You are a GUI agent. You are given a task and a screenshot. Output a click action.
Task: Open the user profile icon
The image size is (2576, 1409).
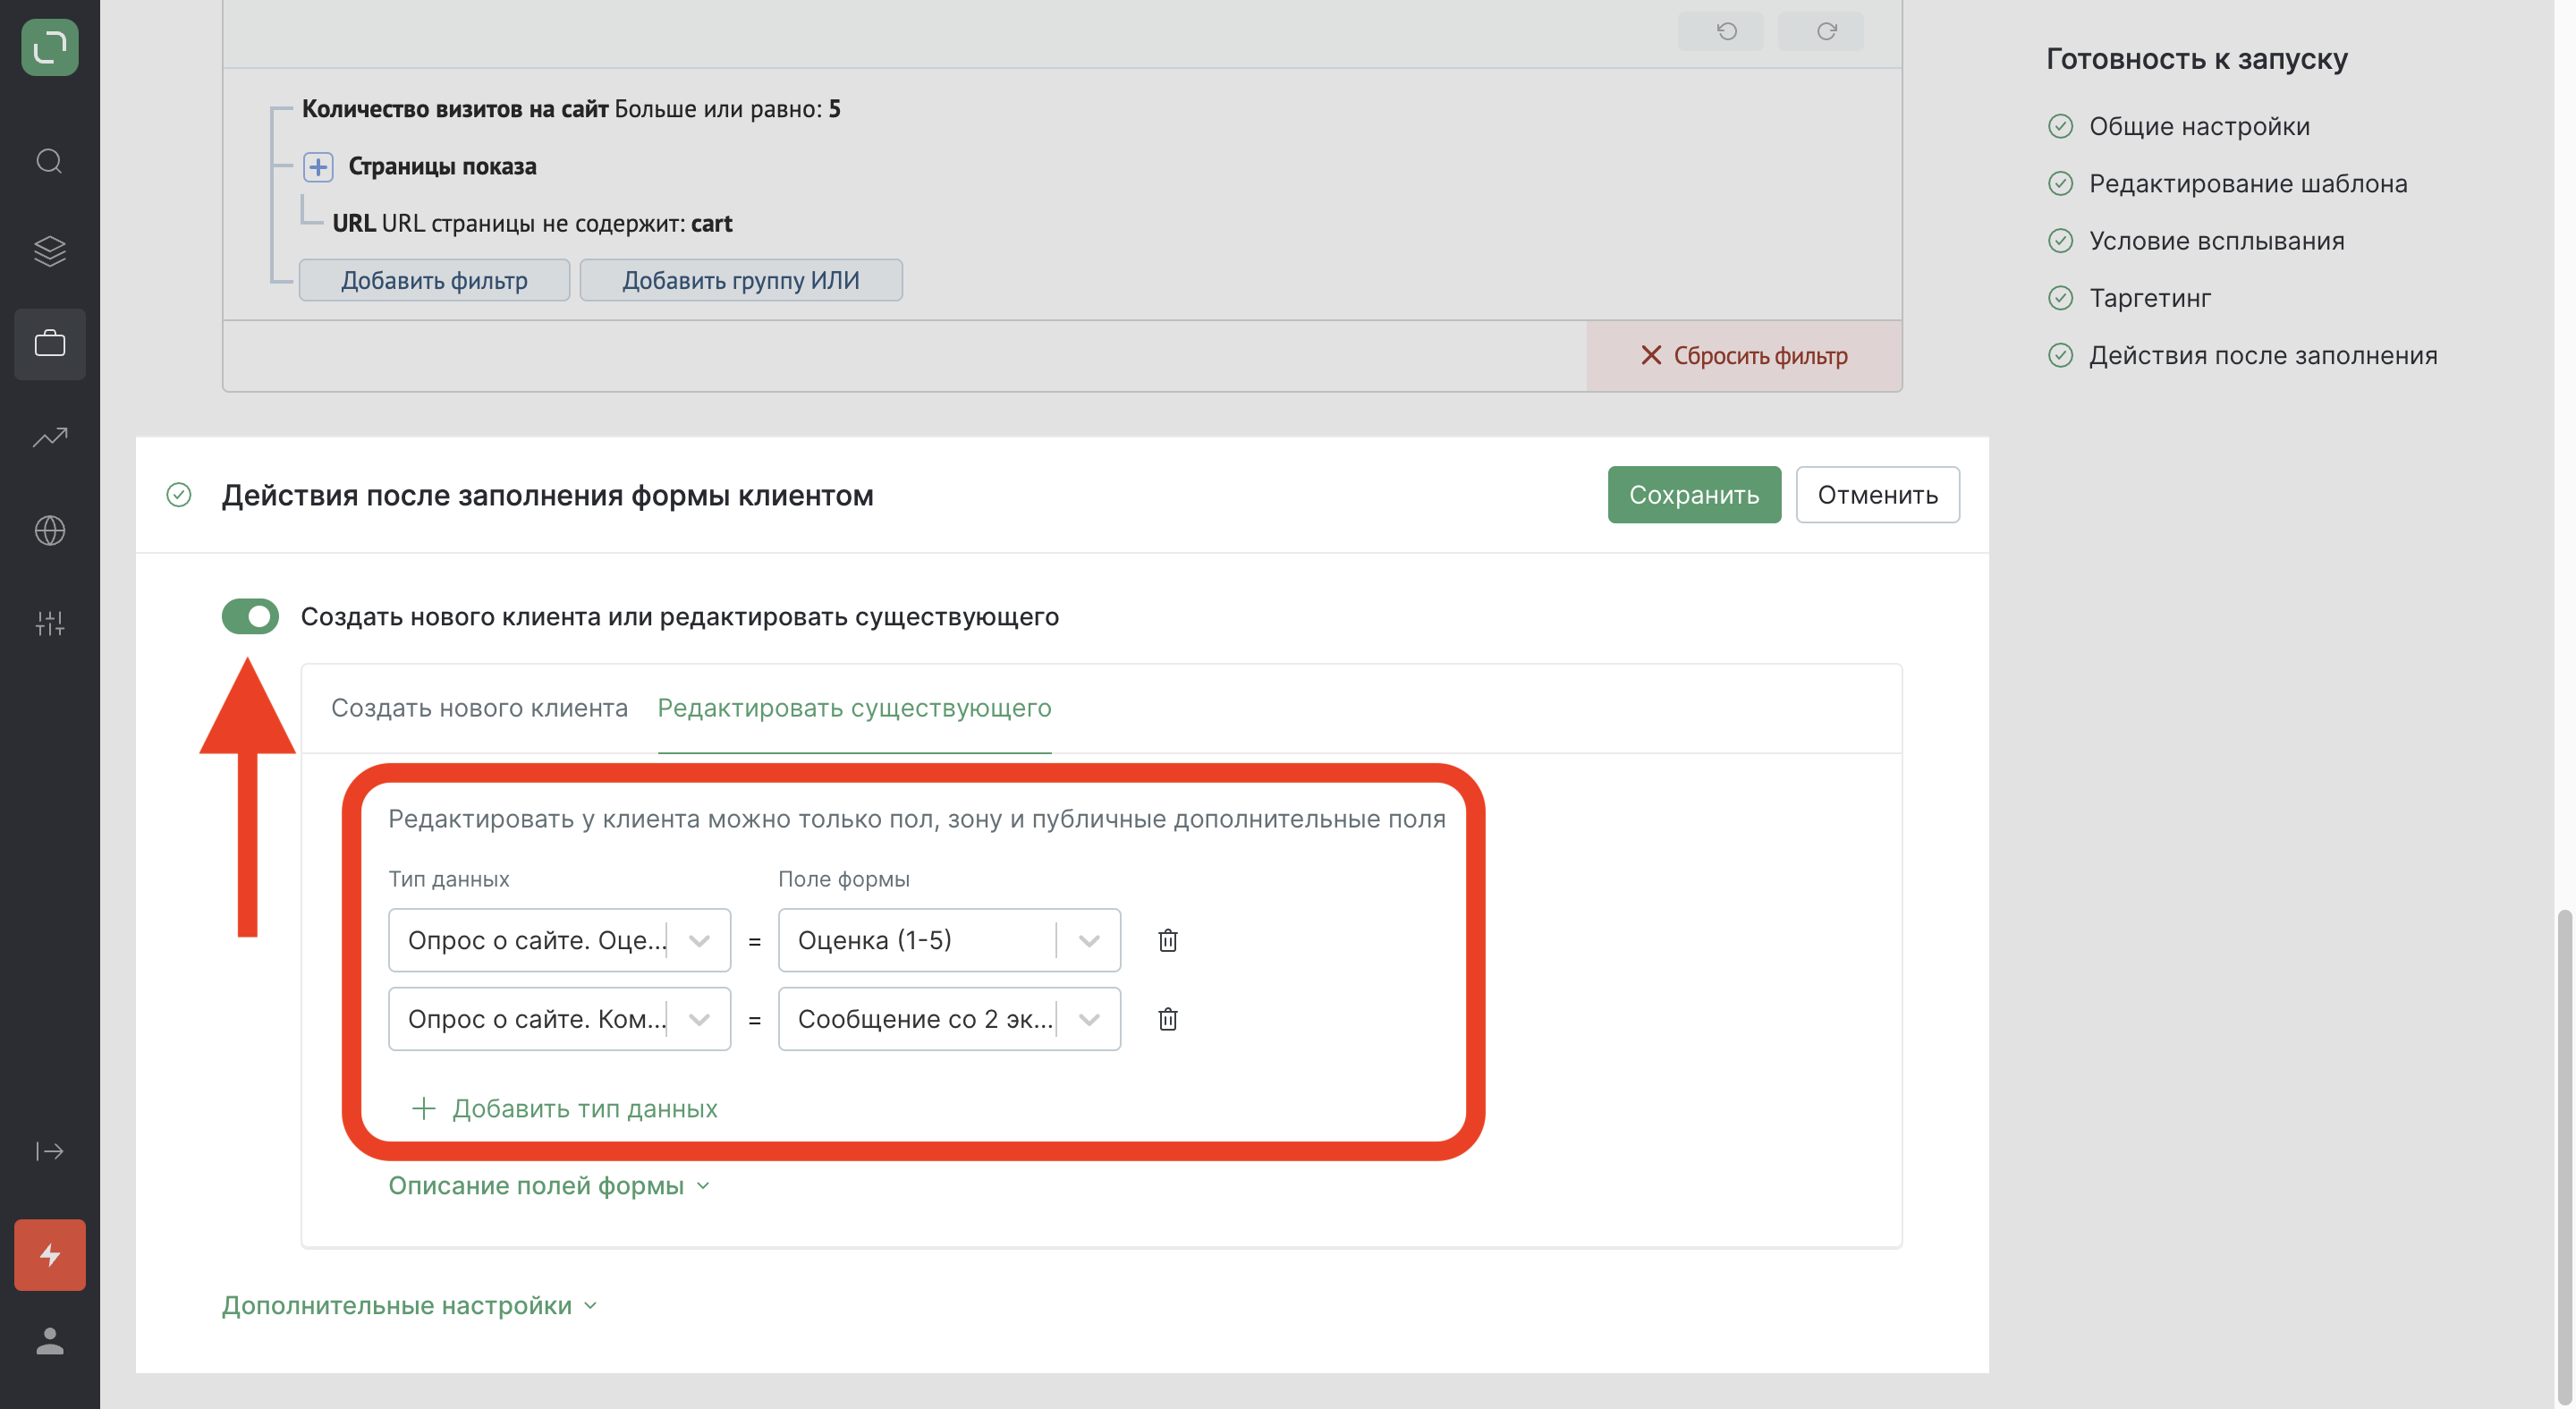pyautogui.click(x=49, y=1341)
